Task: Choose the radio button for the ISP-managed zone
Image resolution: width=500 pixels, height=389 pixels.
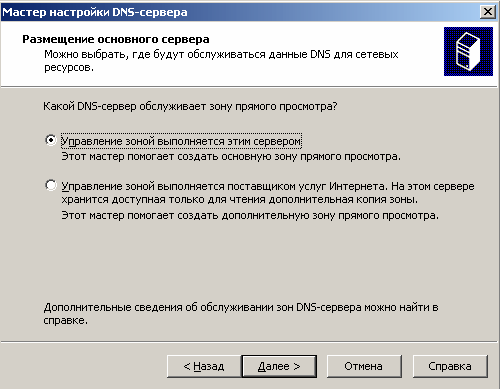Action: tap(51, 185)
